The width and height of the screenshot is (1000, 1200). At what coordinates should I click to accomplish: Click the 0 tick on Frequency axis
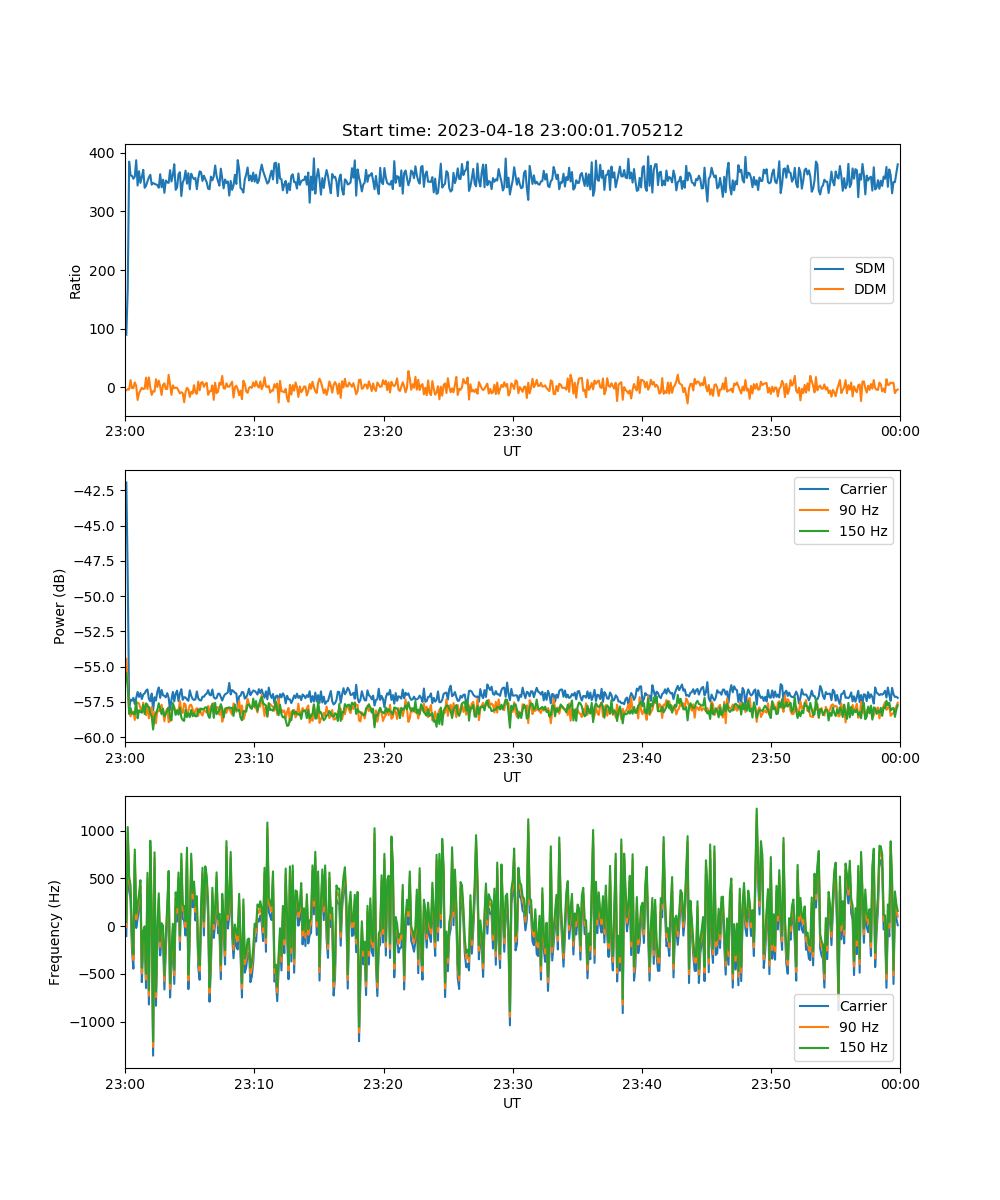[x=113, y=927]
